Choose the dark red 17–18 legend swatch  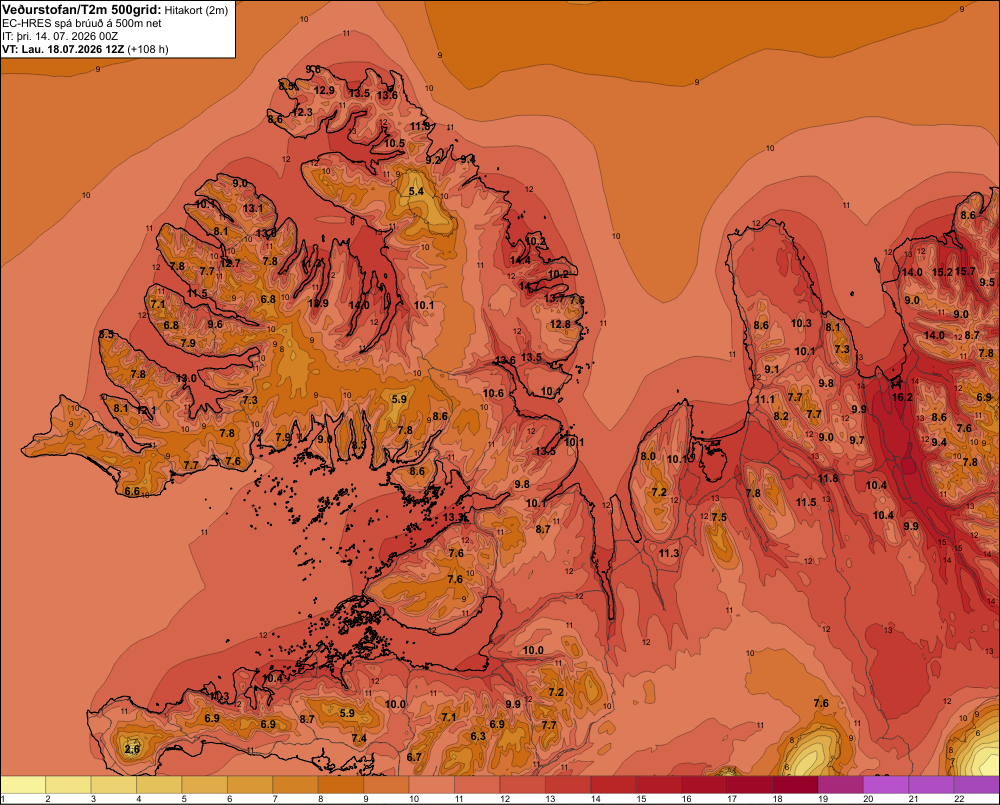pos(750,785)
